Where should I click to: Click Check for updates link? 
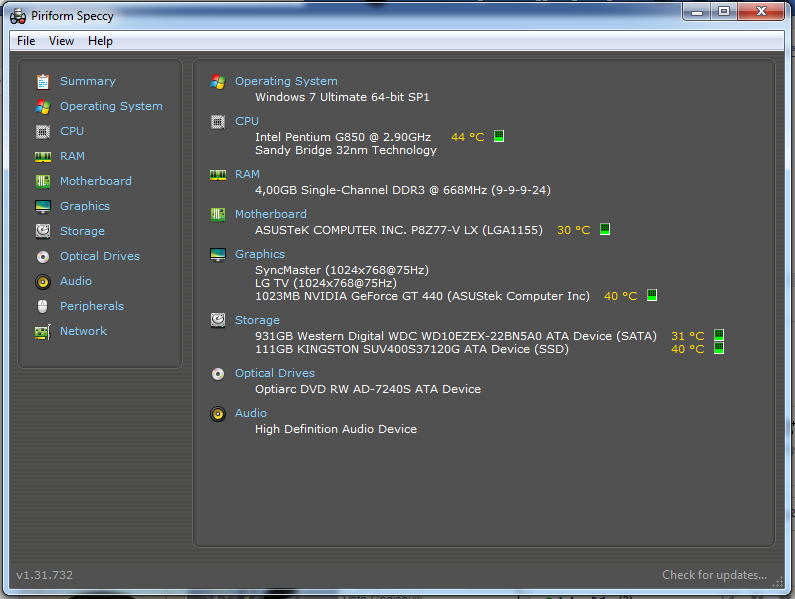pyautogui.click(x=714, y=575)
